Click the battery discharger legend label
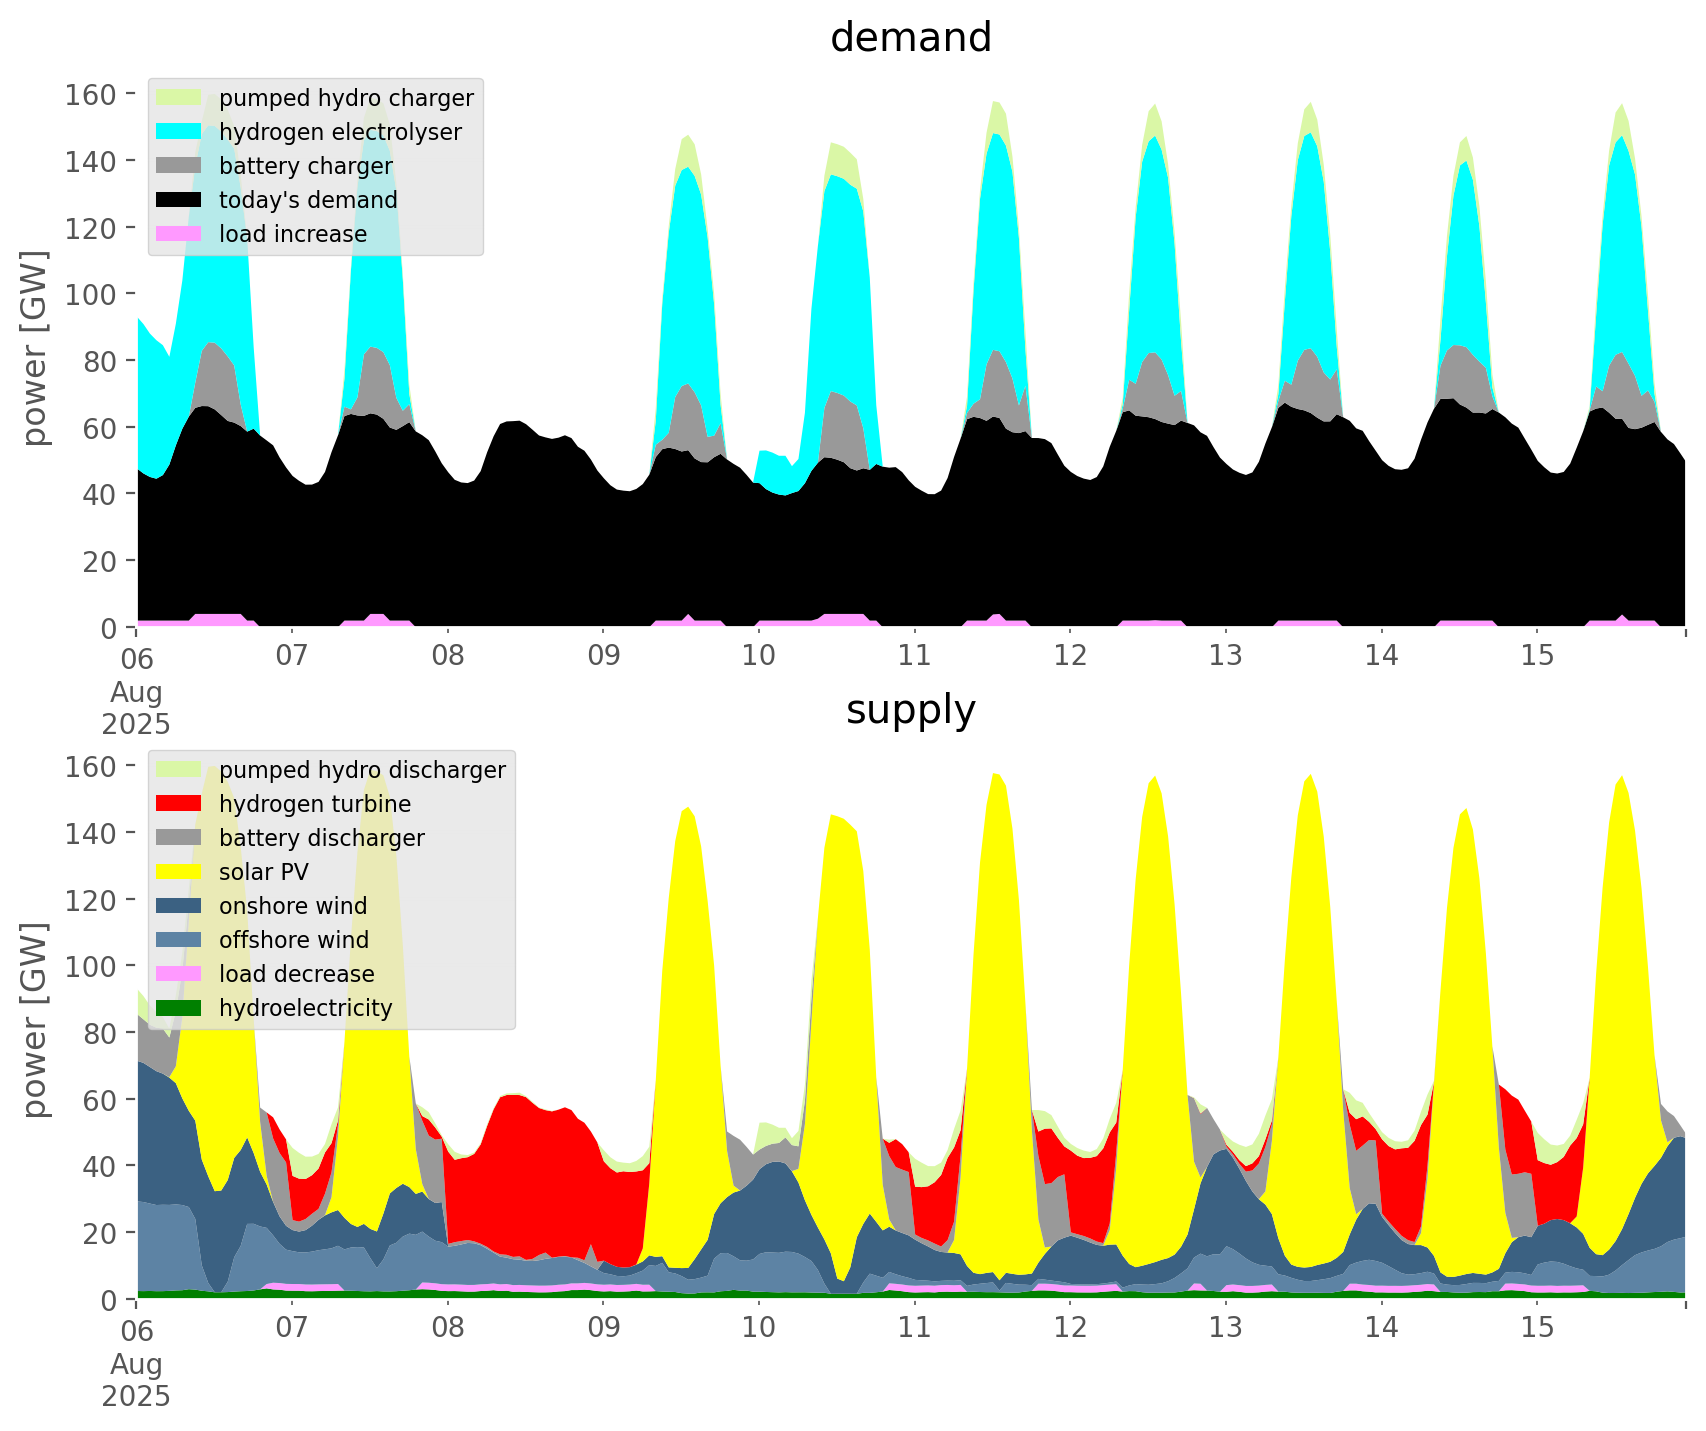The width and height of the screenshot is (1706, 1431). coord(321,838)
